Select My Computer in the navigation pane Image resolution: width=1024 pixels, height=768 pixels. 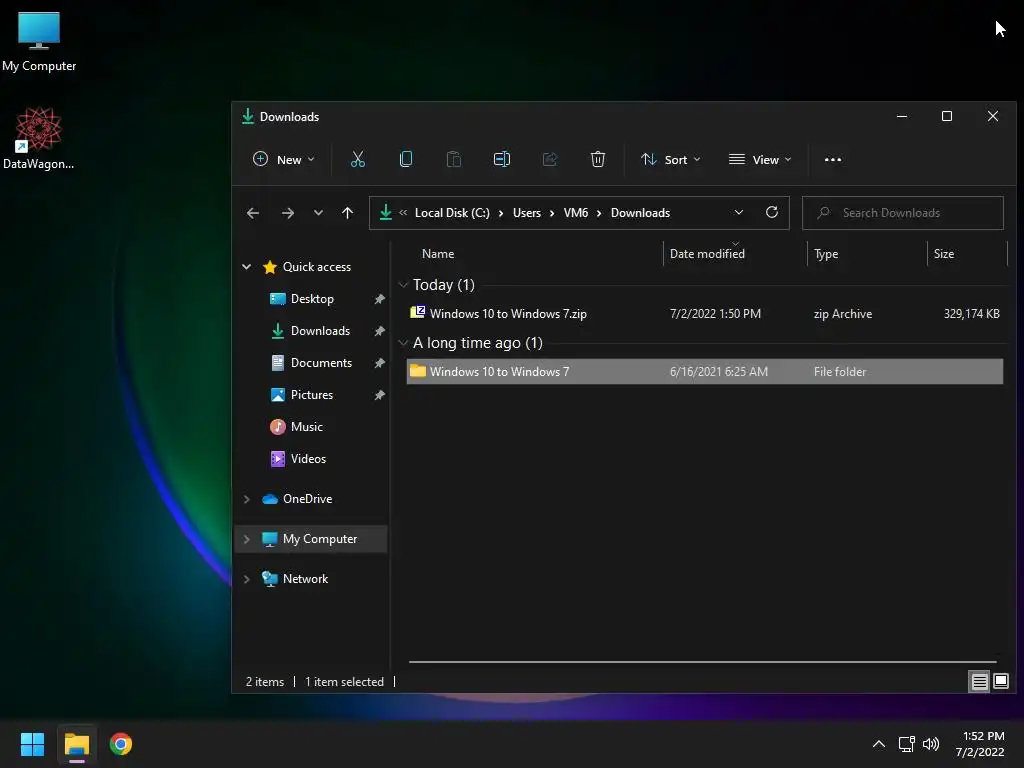(310, 539)
